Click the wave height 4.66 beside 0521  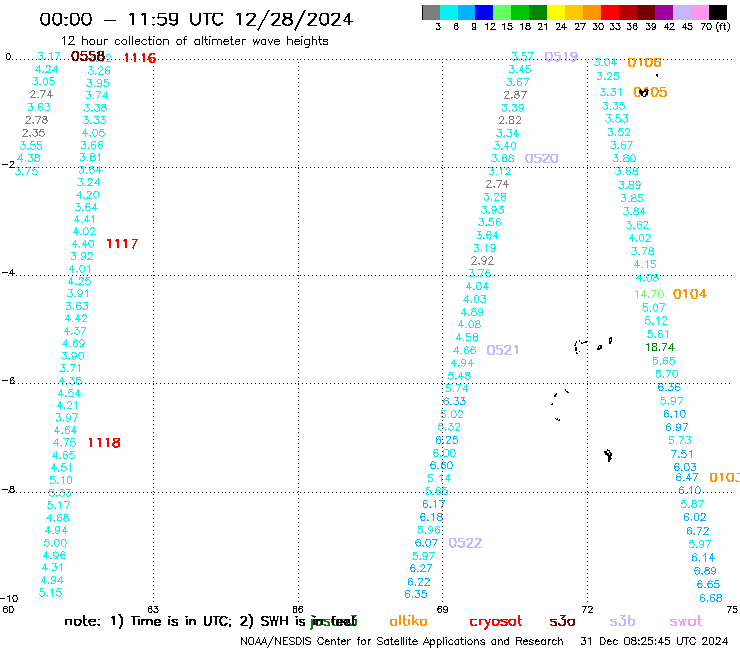click(464, 350)
